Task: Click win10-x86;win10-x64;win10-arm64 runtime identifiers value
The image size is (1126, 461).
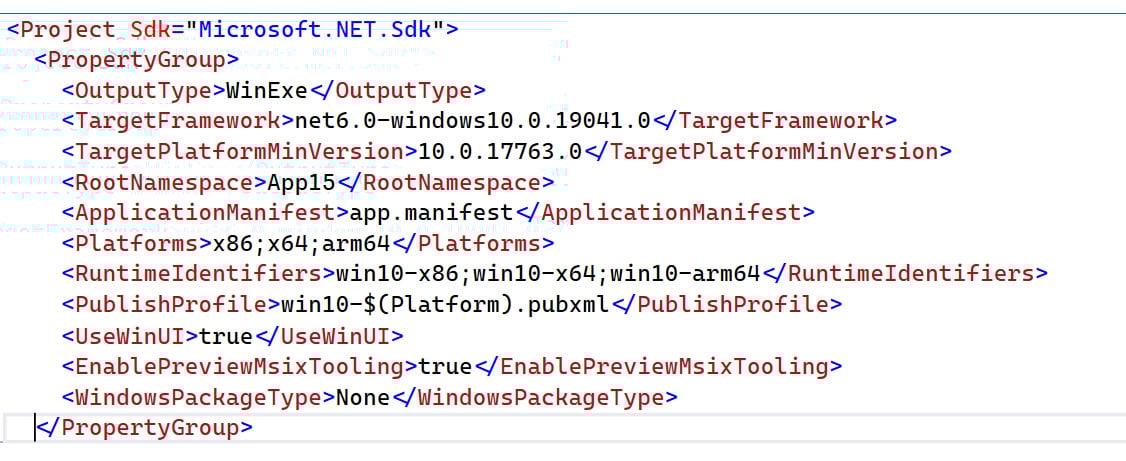Action: tap(548, 274)
